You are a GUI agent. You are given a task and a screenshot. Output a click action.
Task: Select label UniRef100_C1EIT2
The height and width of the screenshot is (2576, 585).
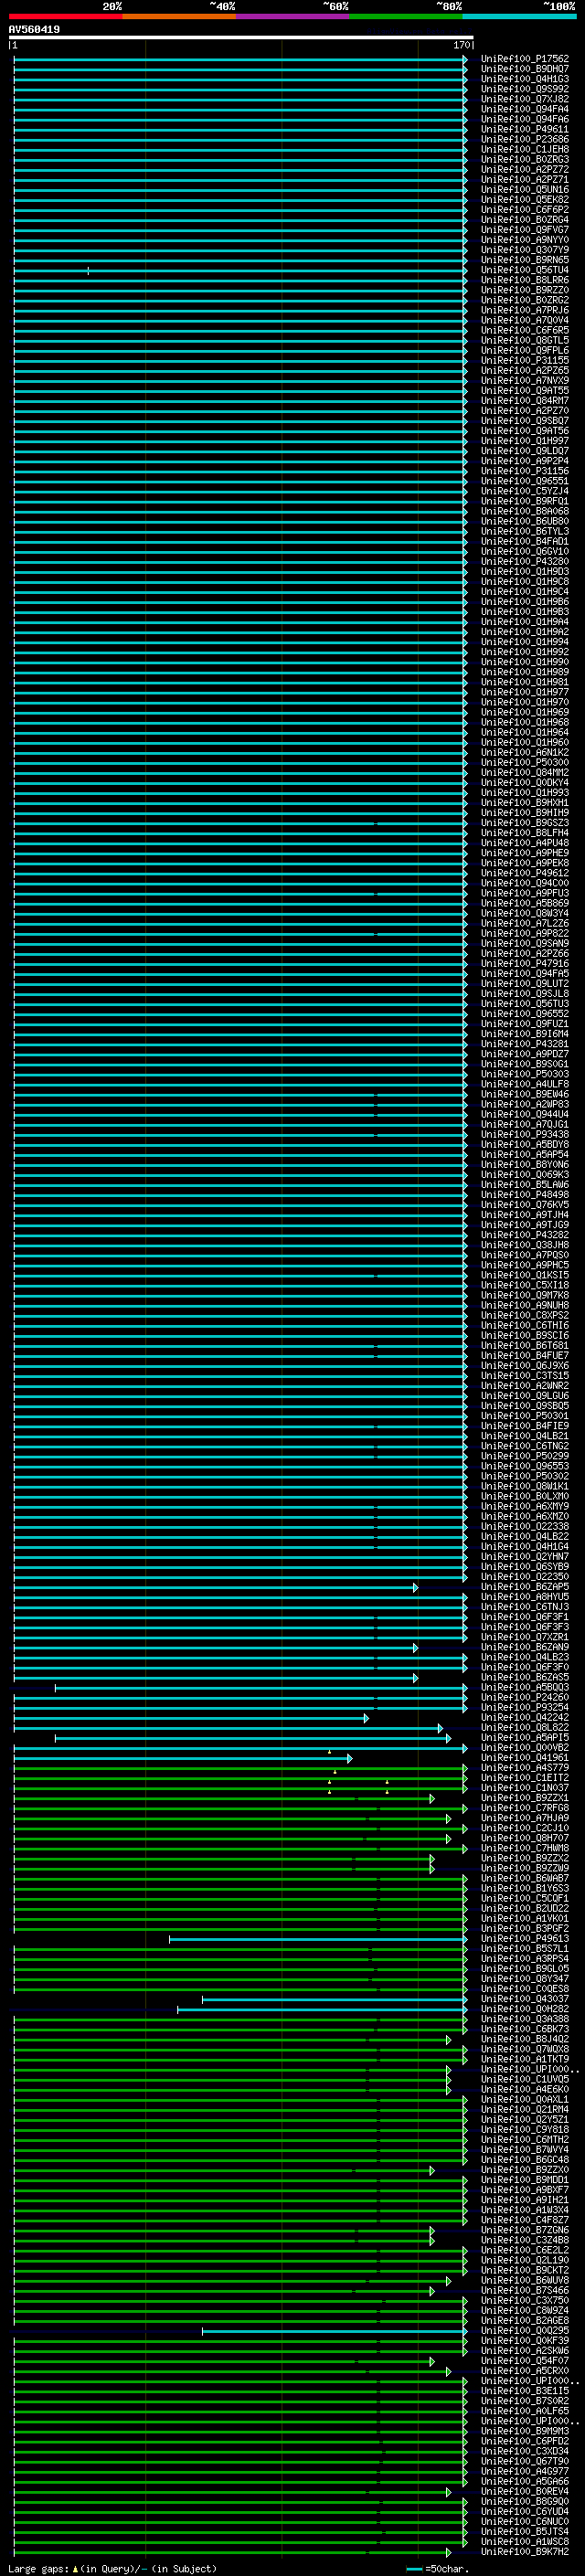click(524, 1777)
